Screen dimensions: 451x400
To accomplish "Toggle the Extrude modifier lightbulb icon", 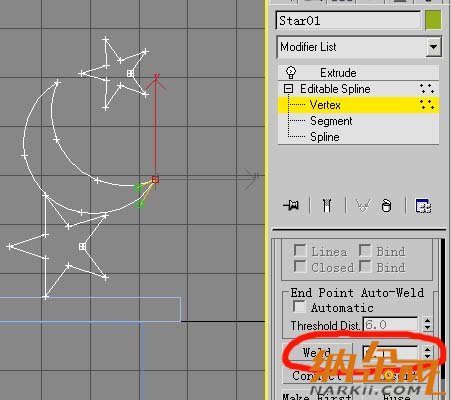I will point(291,72).
